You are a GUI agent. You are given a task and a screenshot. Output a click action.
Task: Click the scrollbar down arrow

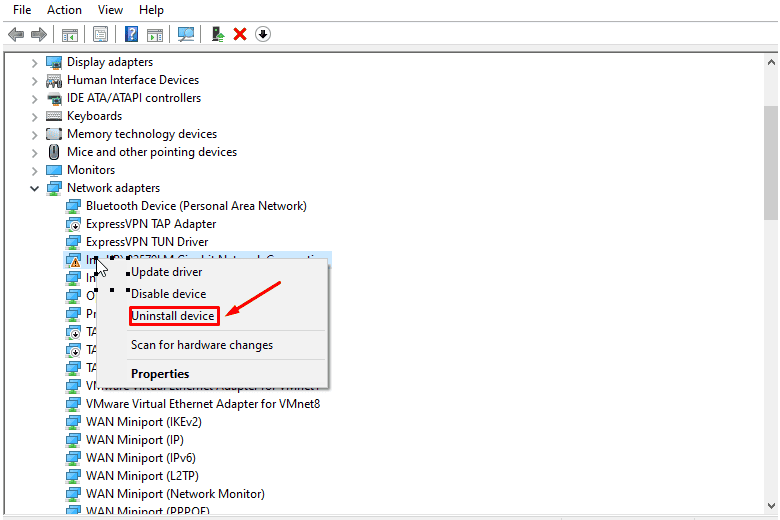(771, 506)
